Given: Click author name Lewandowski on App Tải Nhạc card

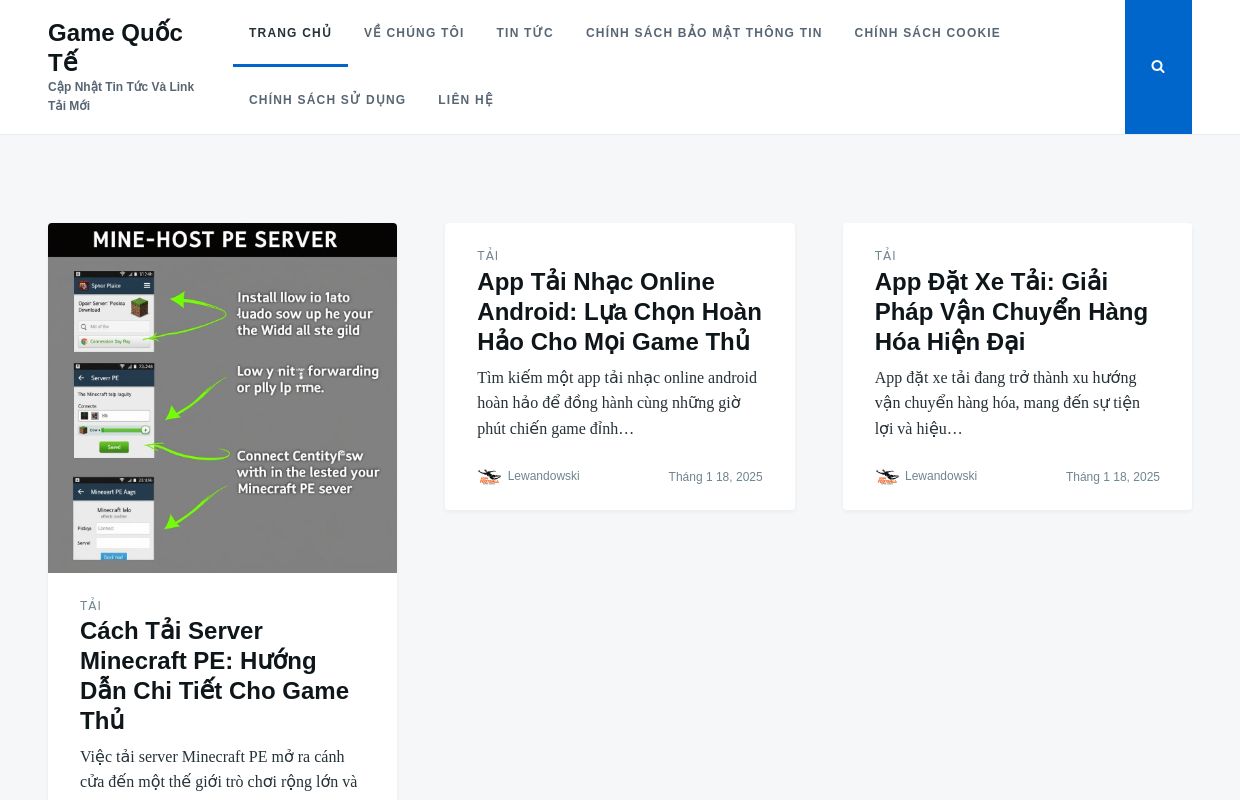Looking at the screenshot, I should (543, 476).
